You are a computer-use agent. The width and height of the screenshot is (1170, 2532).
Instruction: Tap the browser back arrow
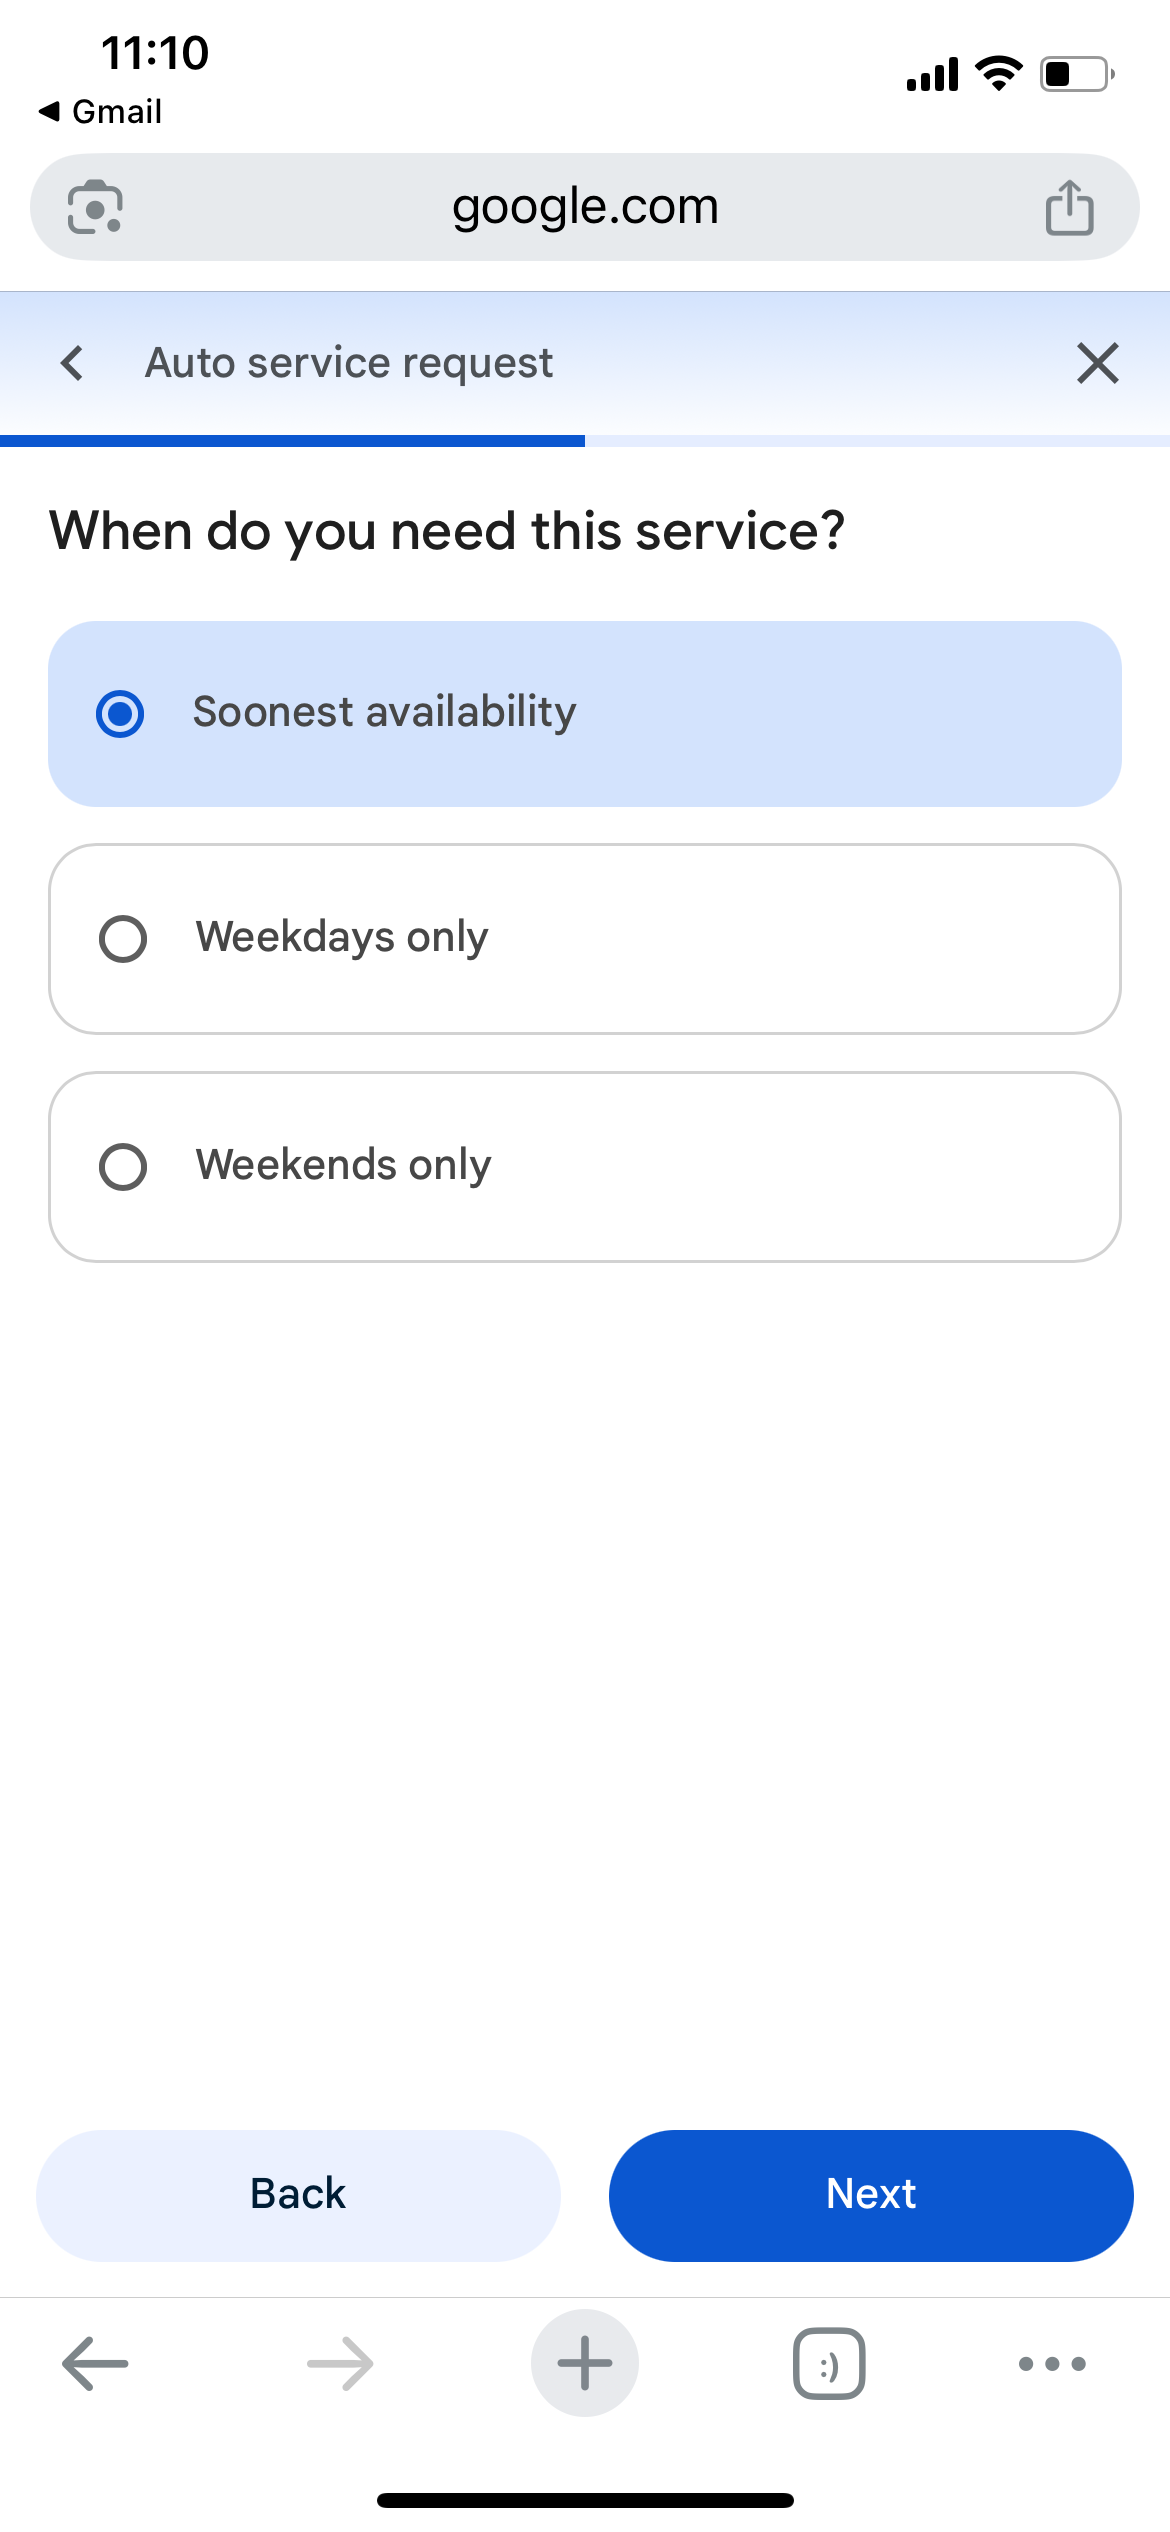tap(95, 2363)
